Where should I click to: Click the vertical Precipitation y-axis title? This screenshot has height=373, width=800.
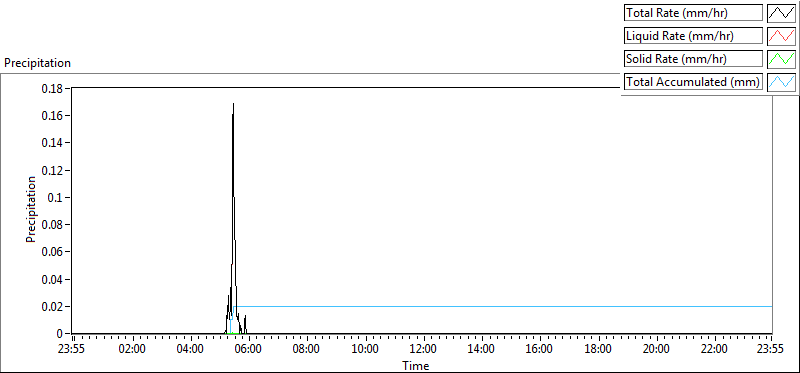click(x=31, y=209)
